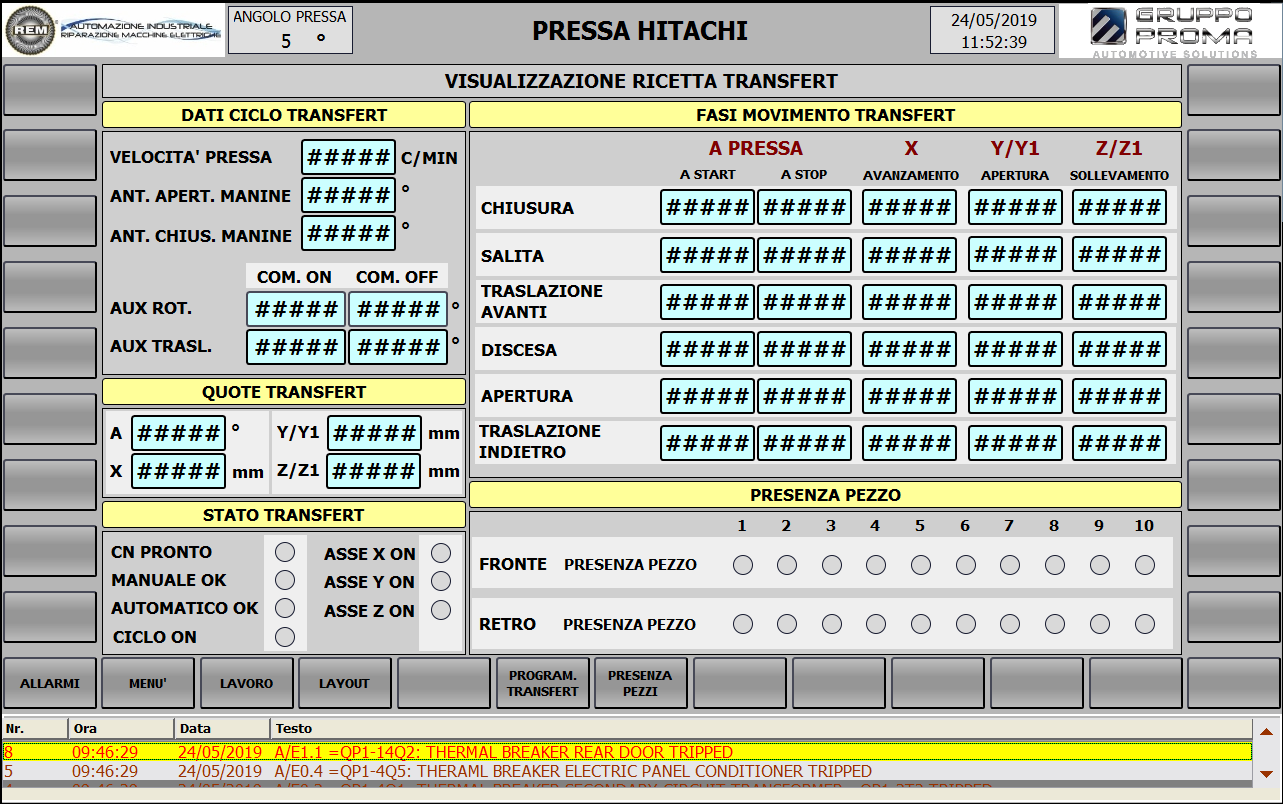This screenshot has width=1283, height=804.
Task: Click the PRESSA HITACHI title
Action: point(640,30)
